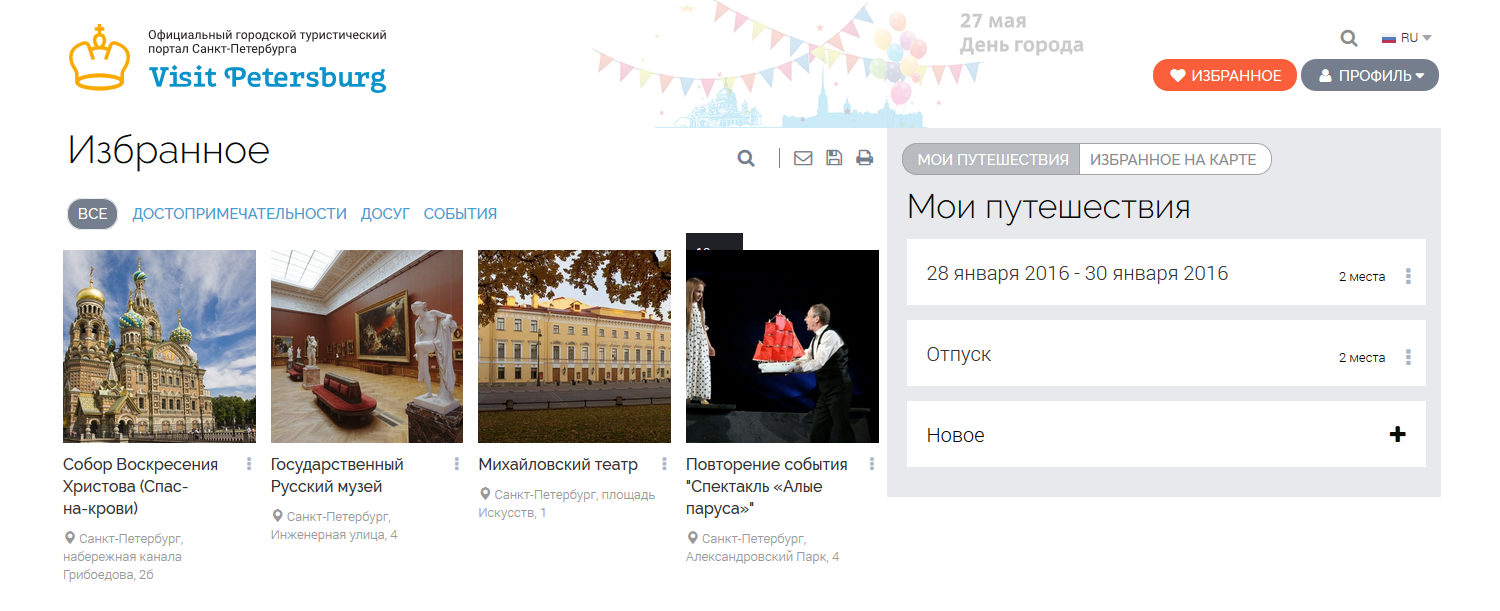
Task: Open options menu for Алые паруса event
Action: [x=872, y=464]
